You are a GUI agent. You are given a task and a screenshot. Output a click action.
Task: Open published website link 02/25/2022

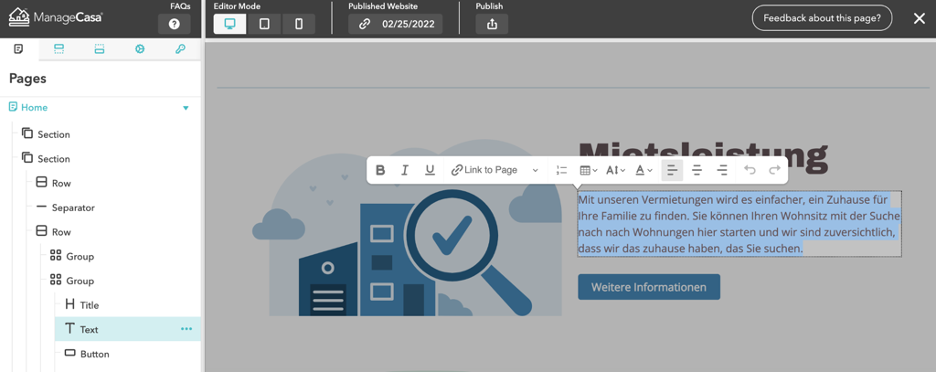396,24
